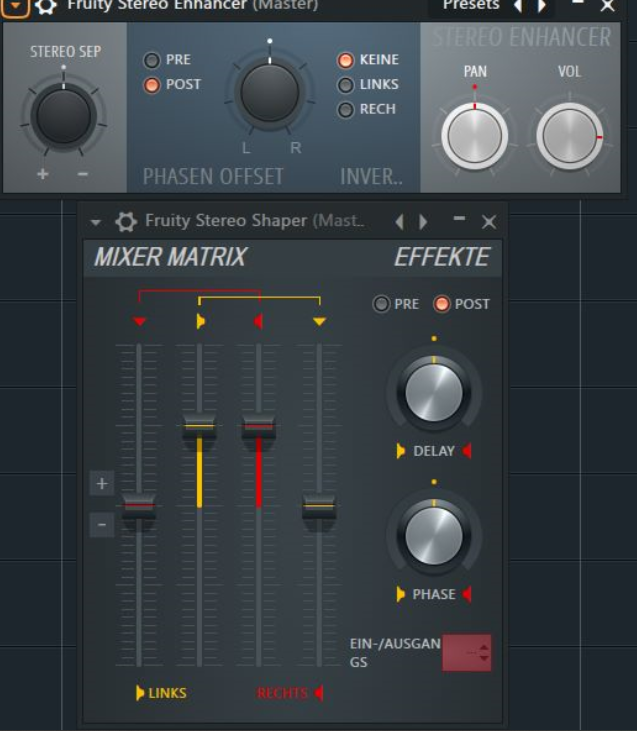
Task: Click the red RECHTS label arrow
Action: click(x=319, y=693)
